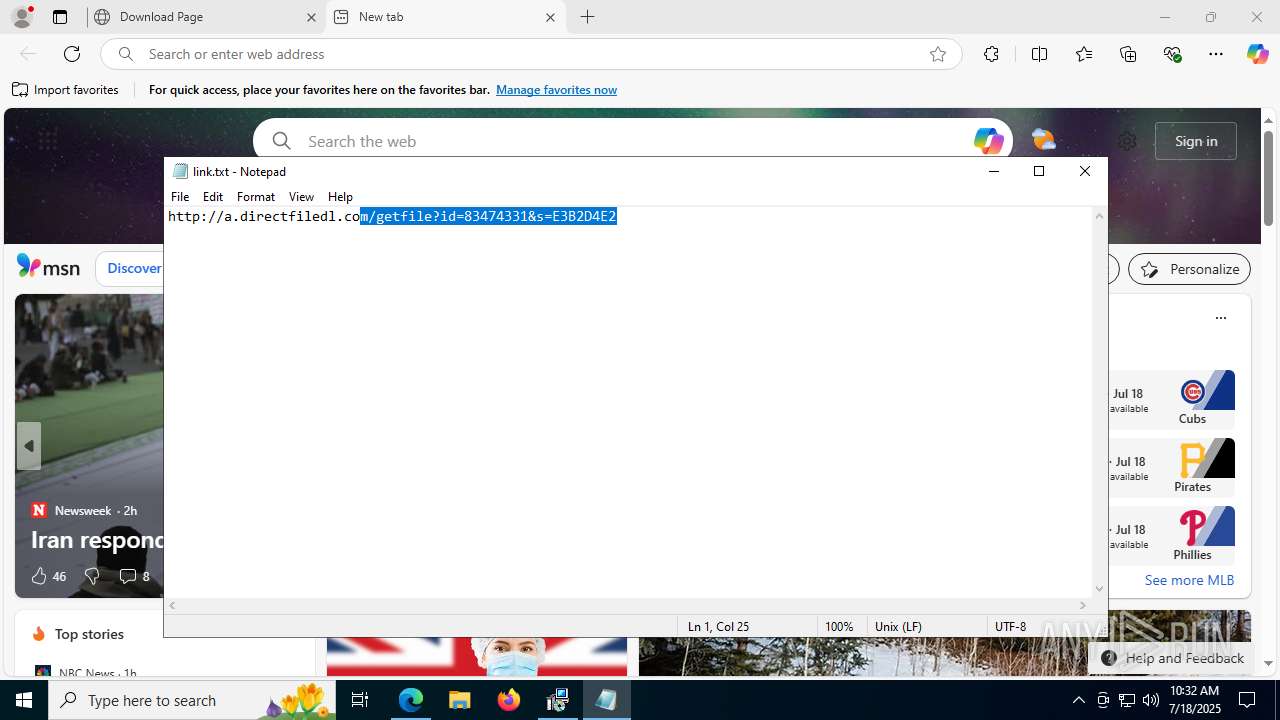
Task: Open File Explorer from the taskbar
Action: [x=459, y=700]
